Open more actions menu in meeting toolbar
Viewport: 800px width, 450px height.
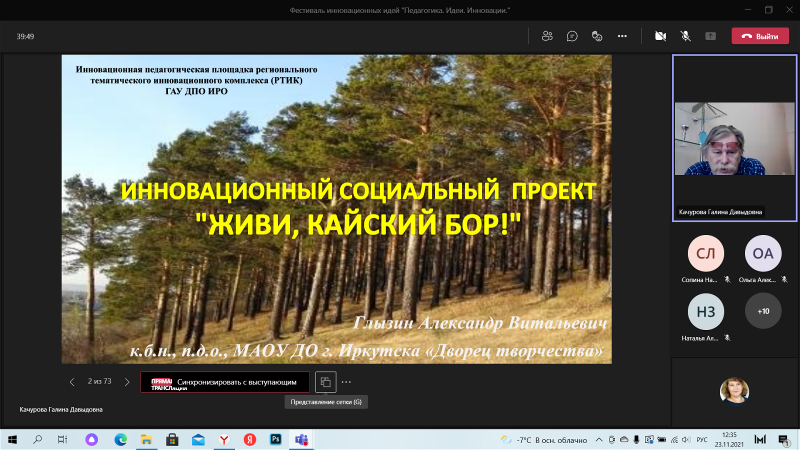pos(622,36)
